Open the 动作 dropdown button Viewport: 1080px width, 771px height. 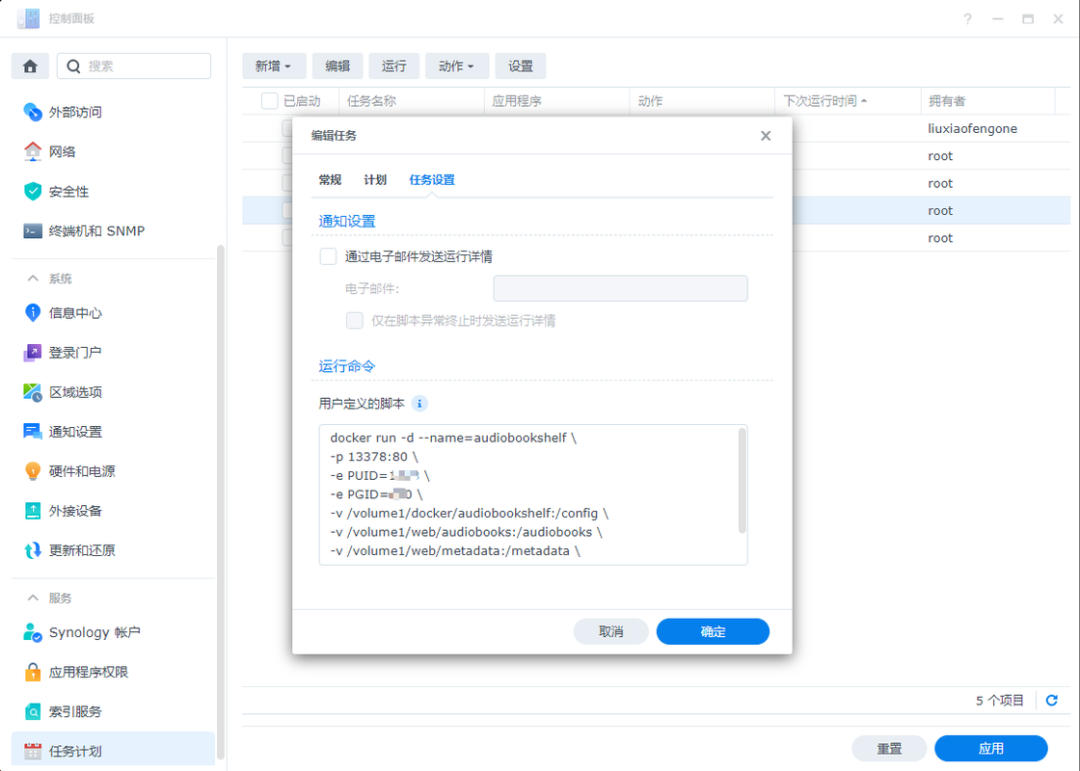coord(456,66)
